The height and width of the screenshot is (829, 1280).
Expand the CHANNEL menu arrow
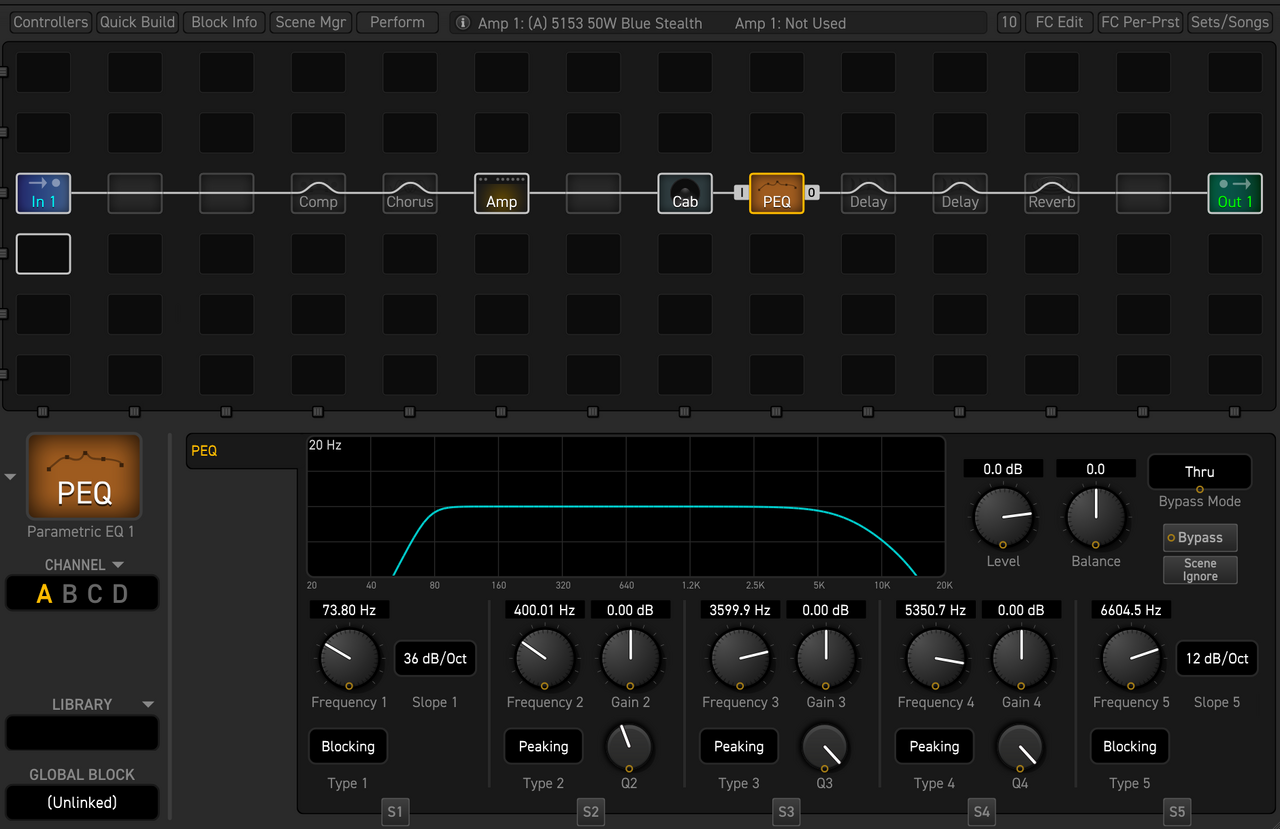pos(118,565)
